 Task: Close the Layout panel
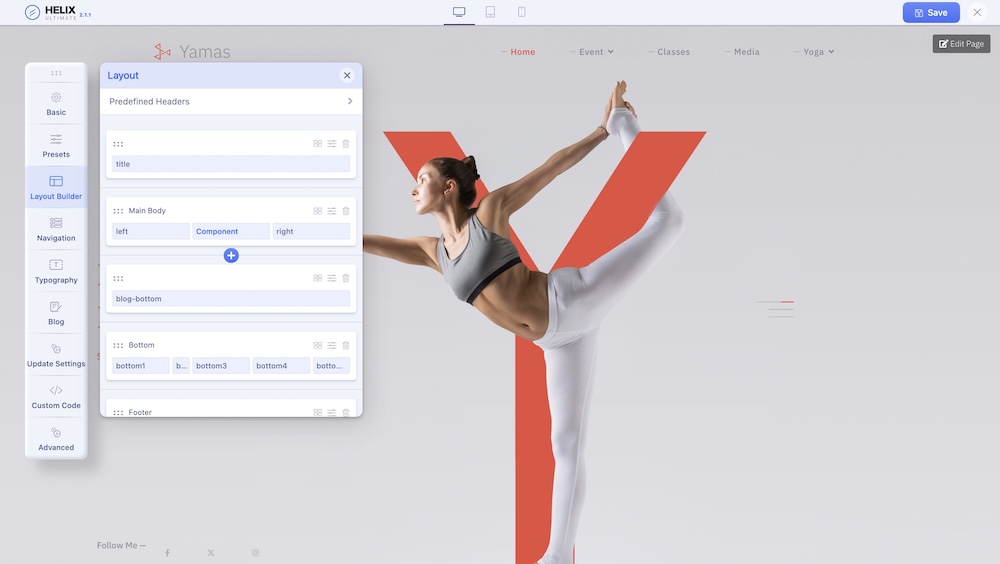[x=347, y=75]
